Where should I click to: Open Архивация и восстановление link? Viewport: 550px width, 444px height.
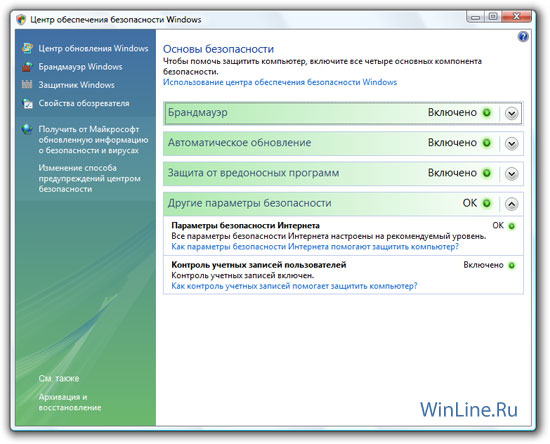point(70,402)
